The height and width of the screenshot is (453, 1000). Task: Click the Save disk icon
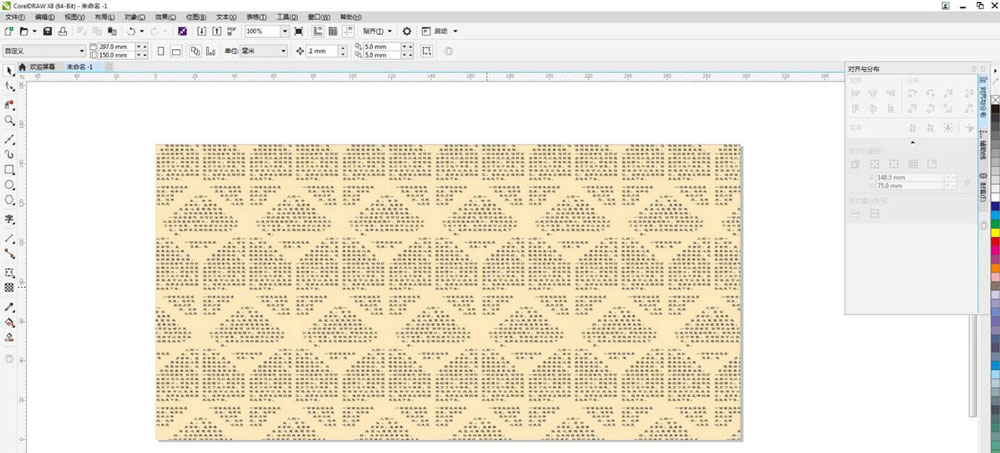click(48, 32)
